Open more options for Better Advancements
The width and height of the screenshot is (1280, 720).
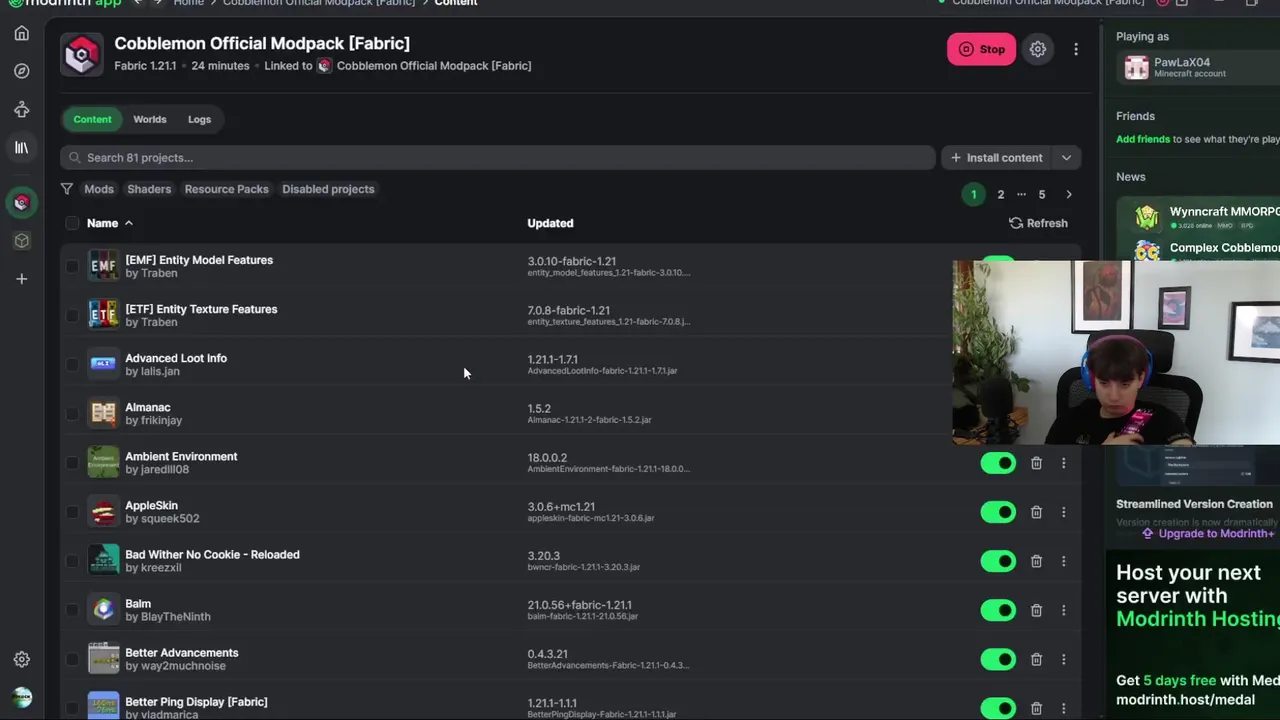coord(1064,659)
